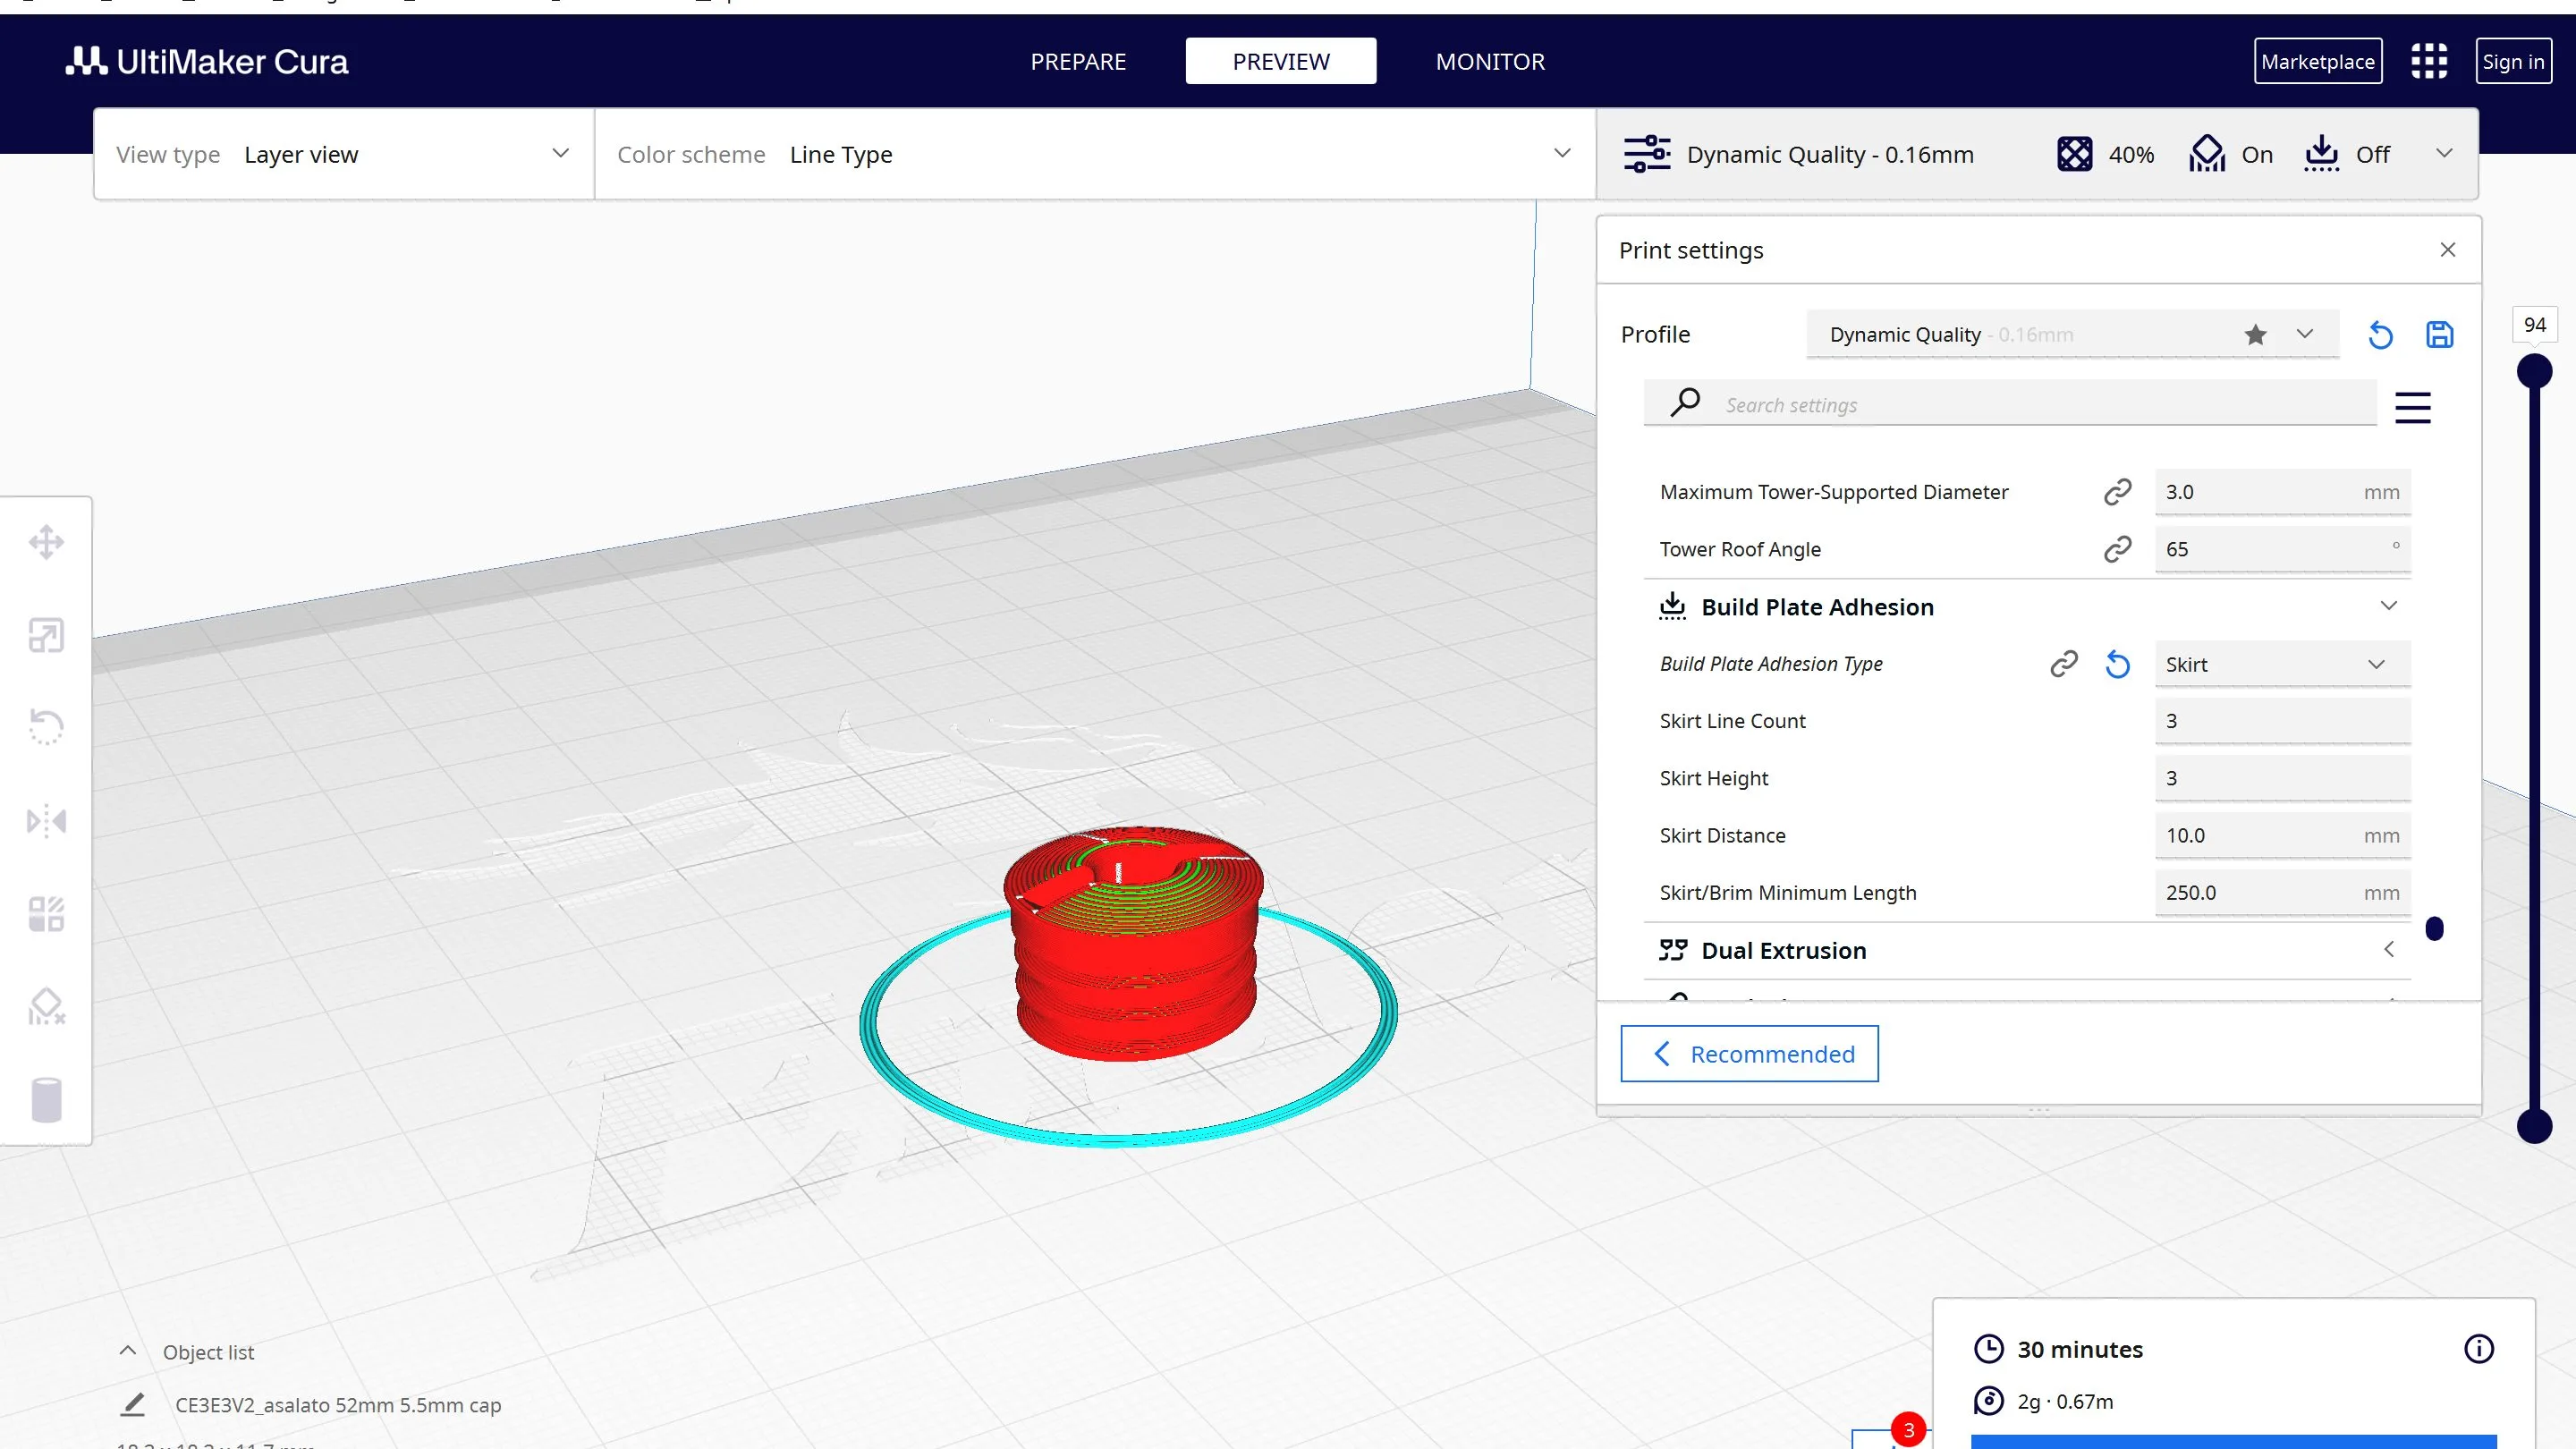This screenshot has width=2576, height=1449.
Task: Edit the Skirt Line Count value
Action: pos(2283,721)
